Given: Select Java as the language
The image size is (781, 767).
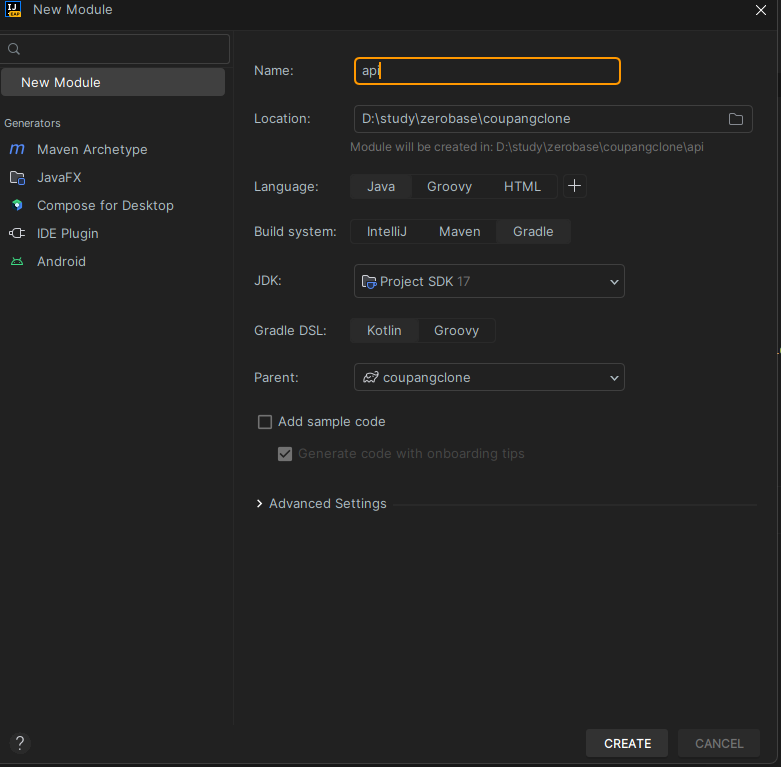Looking at the screenshot, I should pos(381,186).
